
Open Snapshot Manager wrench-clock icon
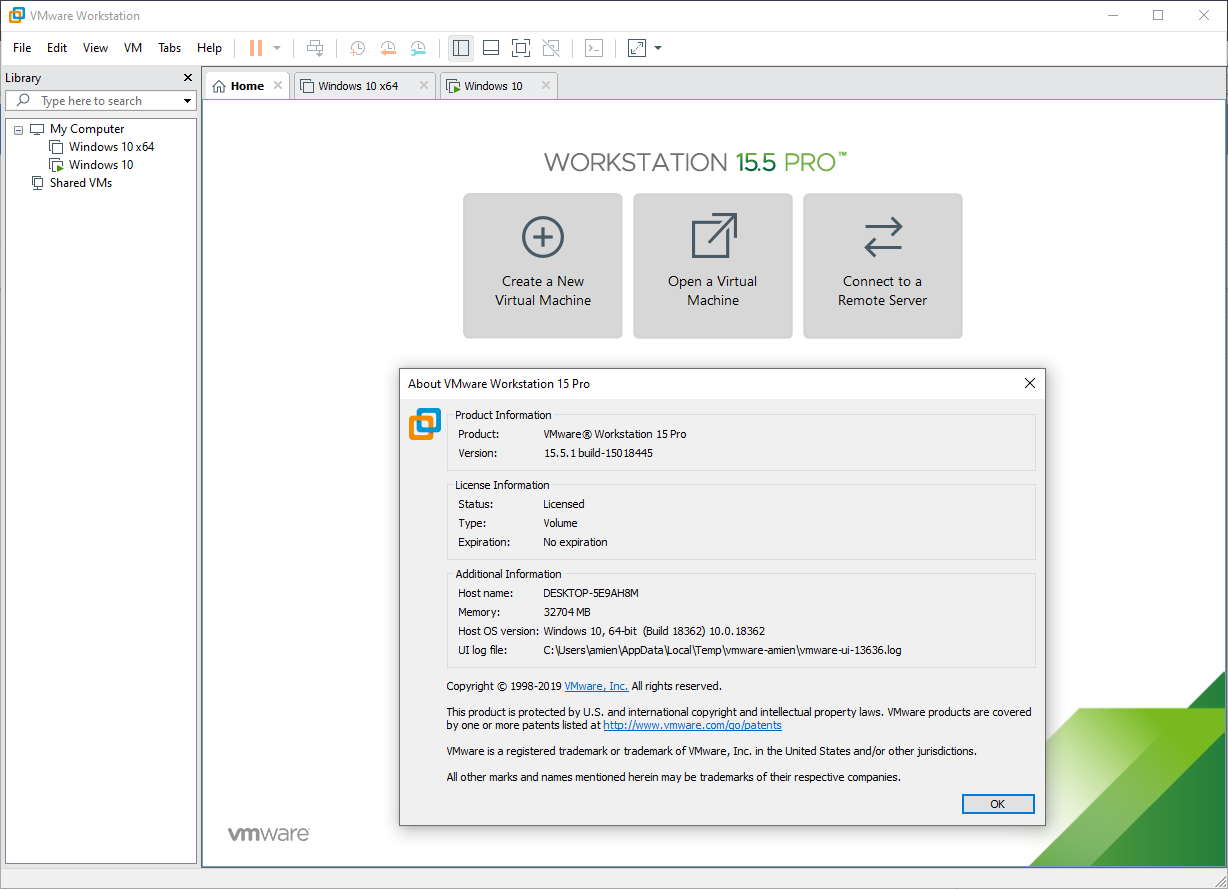pos(418,48)
